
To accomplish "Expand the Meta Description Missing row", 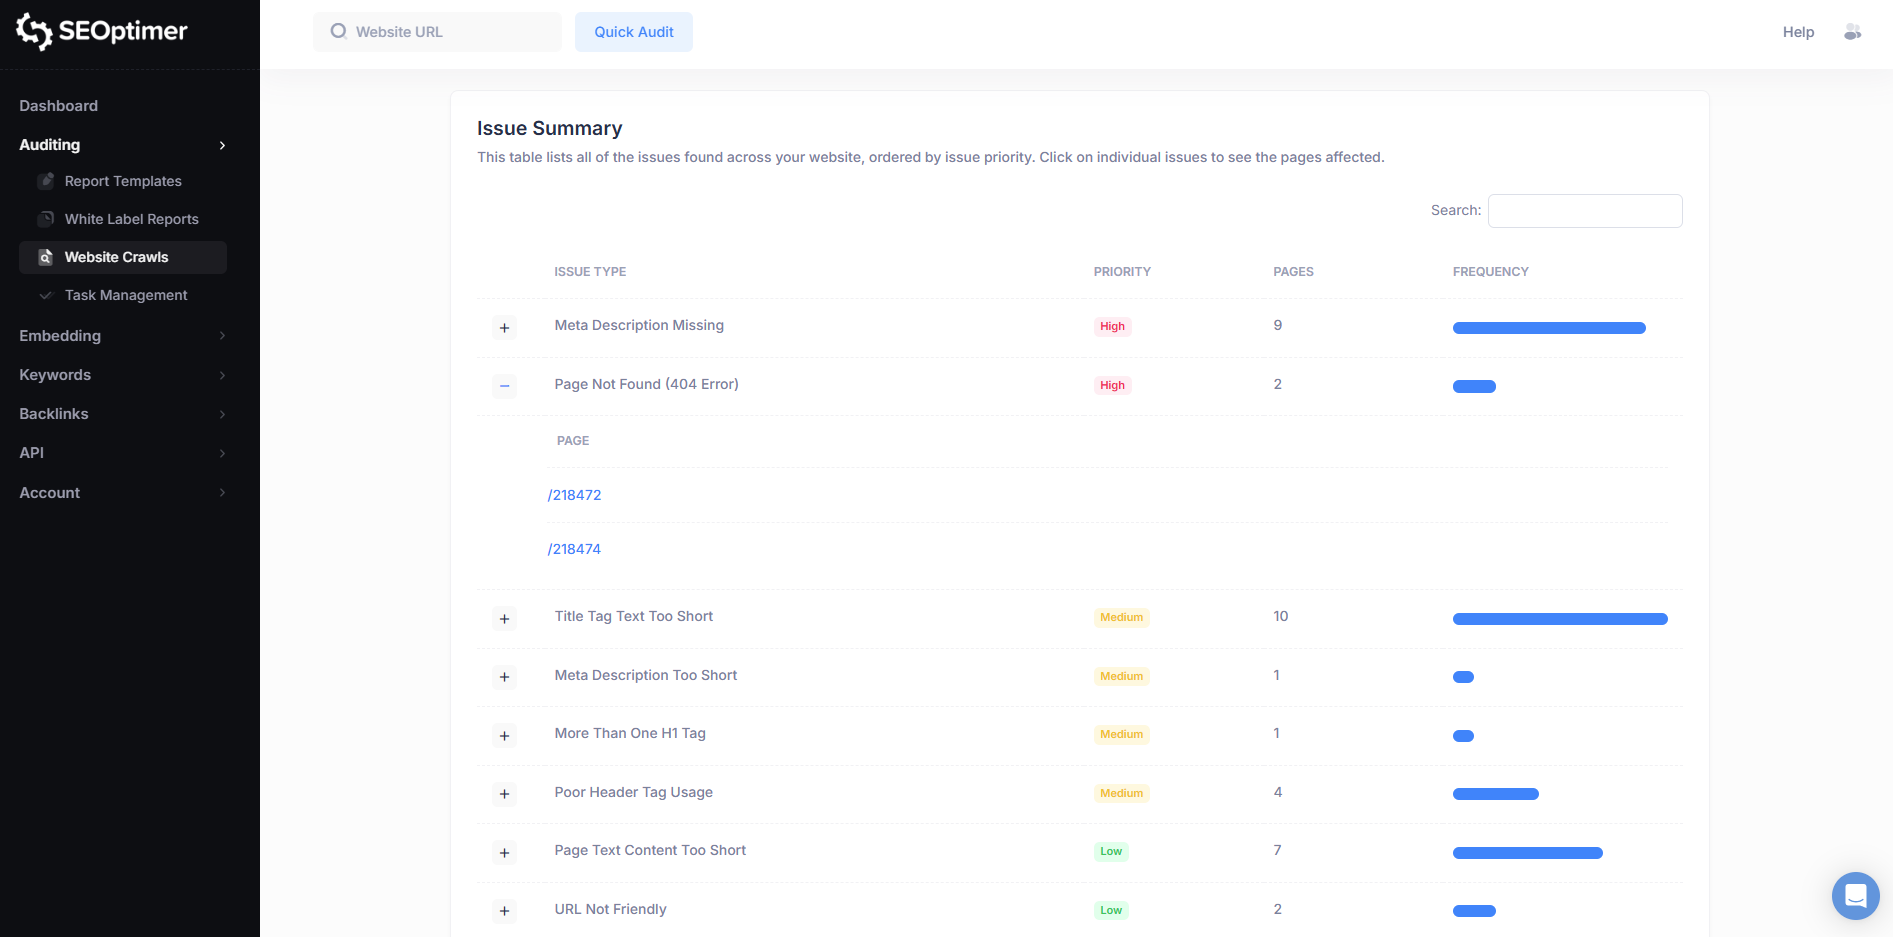I will pos(505,328).
